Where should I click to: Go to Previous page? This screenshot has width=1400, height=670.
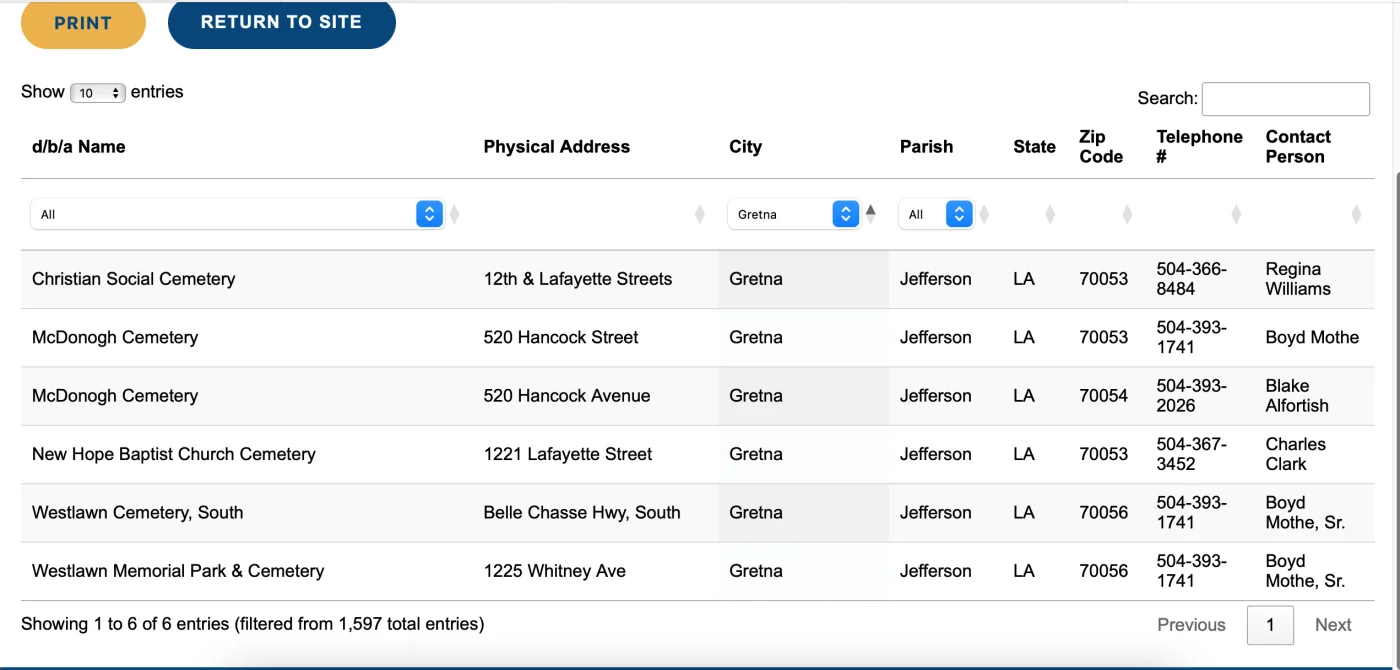1191,625
